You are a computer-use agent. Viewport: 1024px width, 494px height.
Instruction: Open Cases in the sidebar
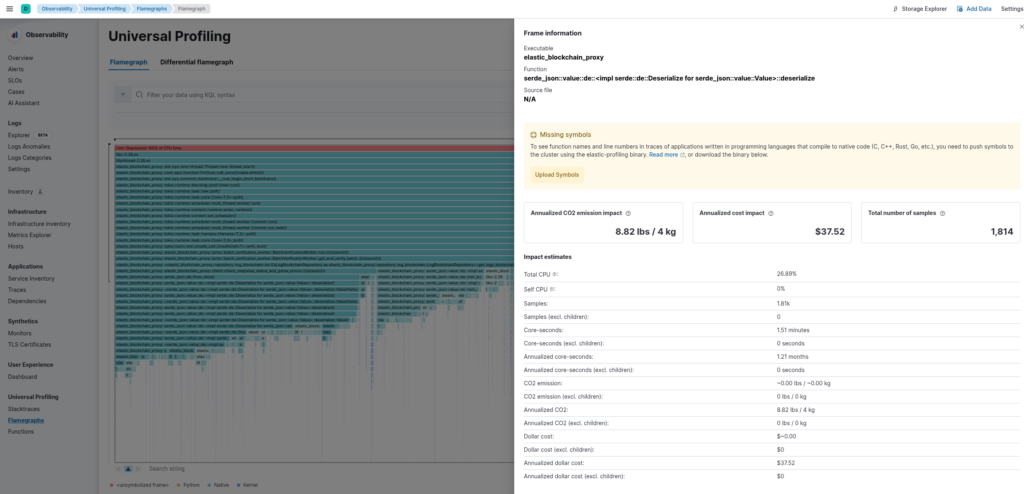coord(16,91)
